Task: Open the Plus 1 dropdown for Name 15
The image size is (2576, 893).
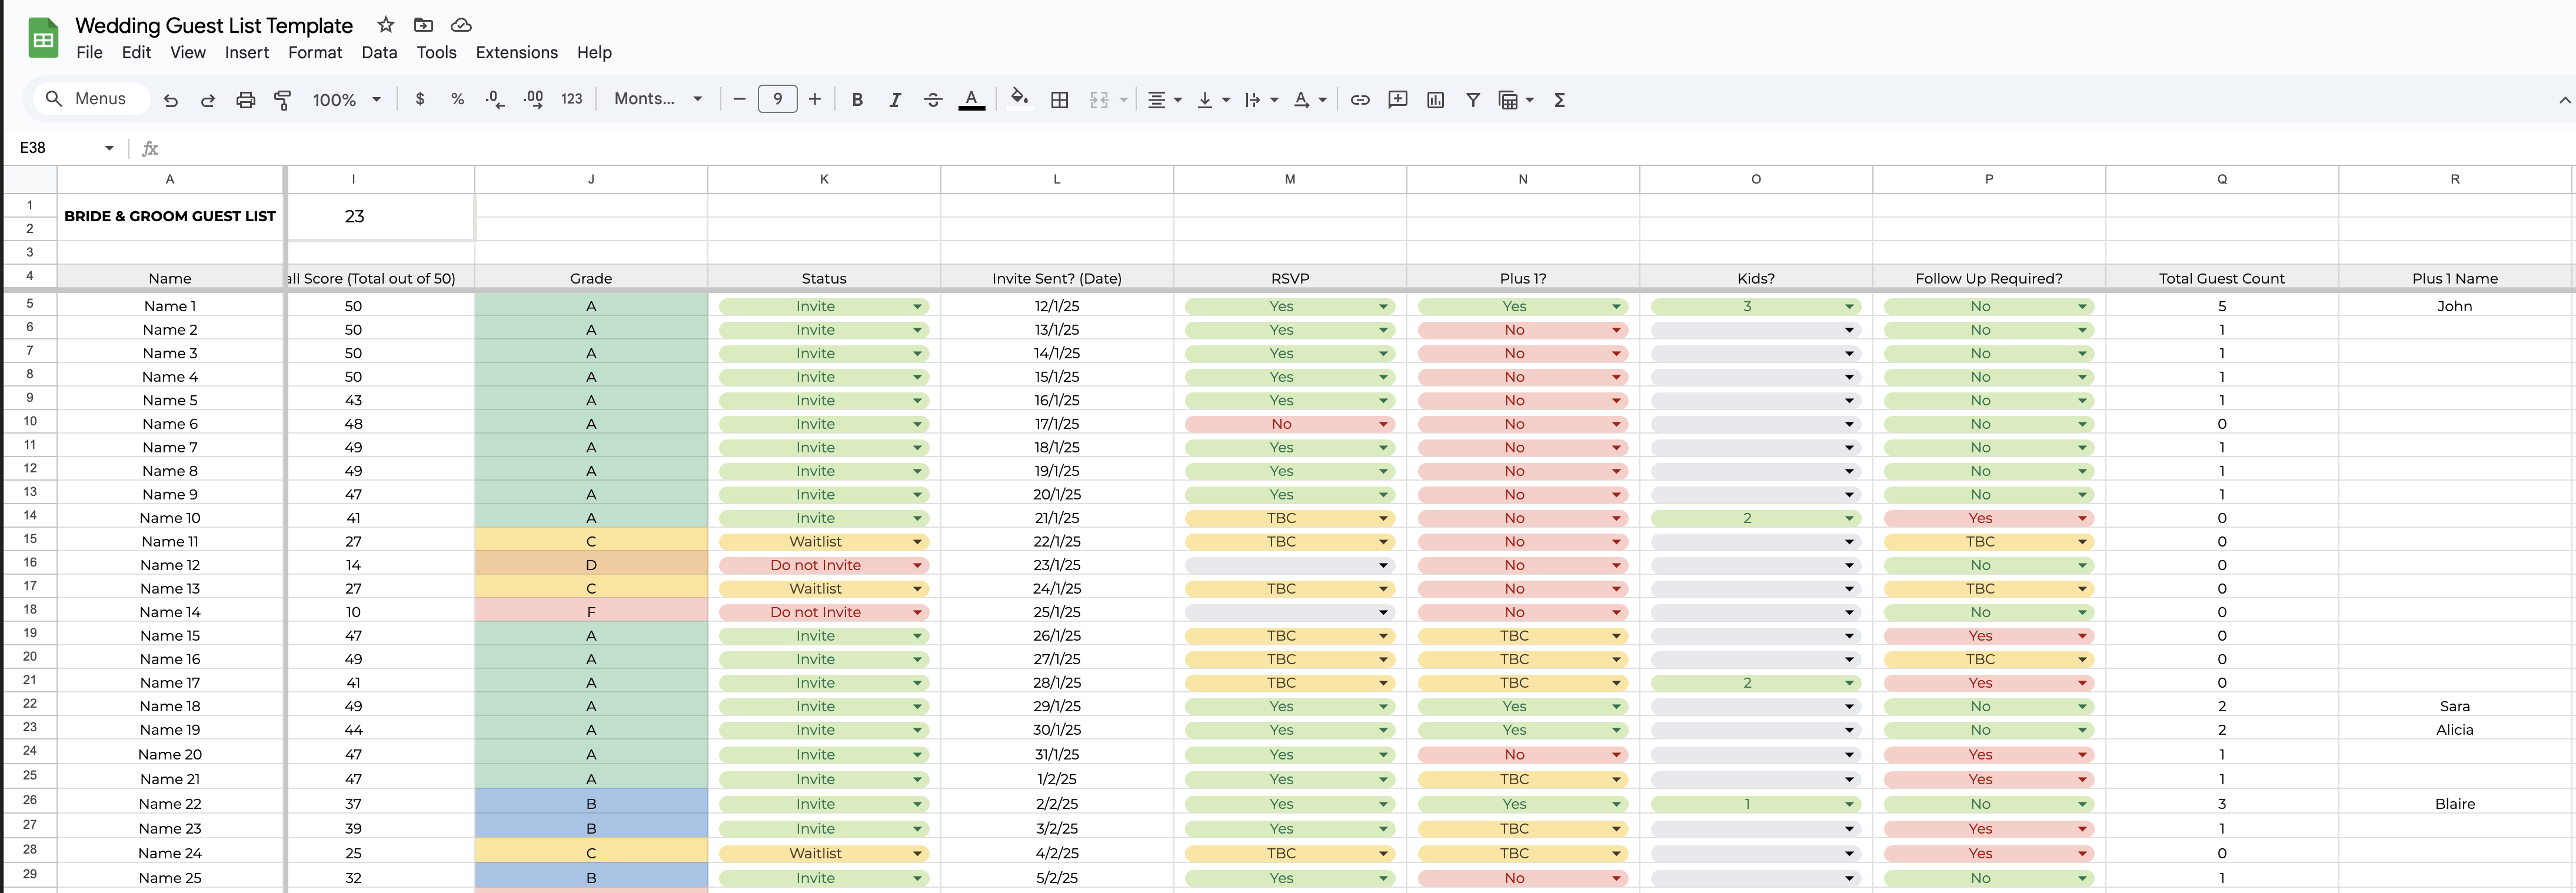Action: click(1616, 635)
